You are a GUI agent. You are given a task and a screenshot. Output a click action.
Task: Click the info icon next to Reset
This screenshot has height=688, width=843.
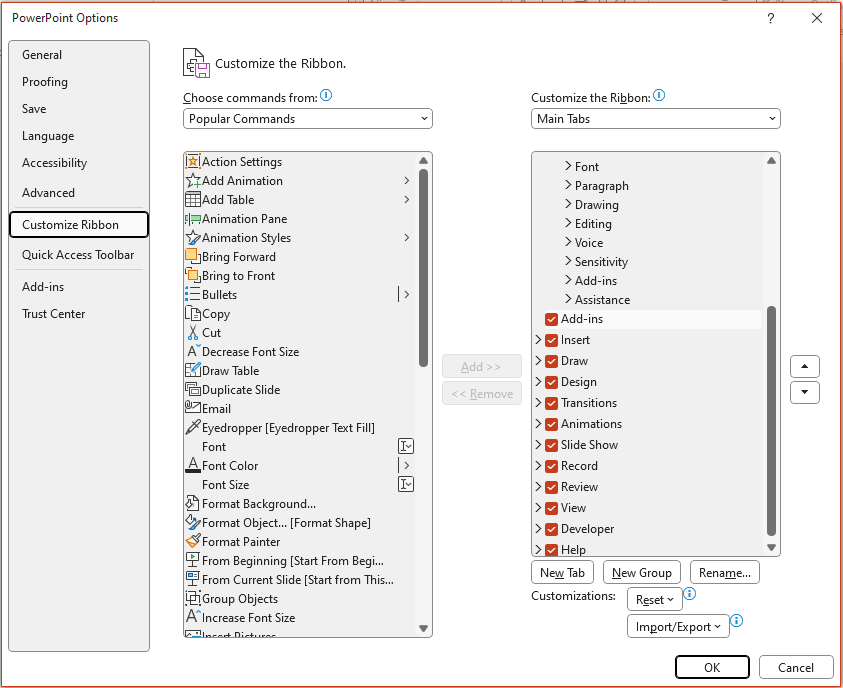coord(690,593)
